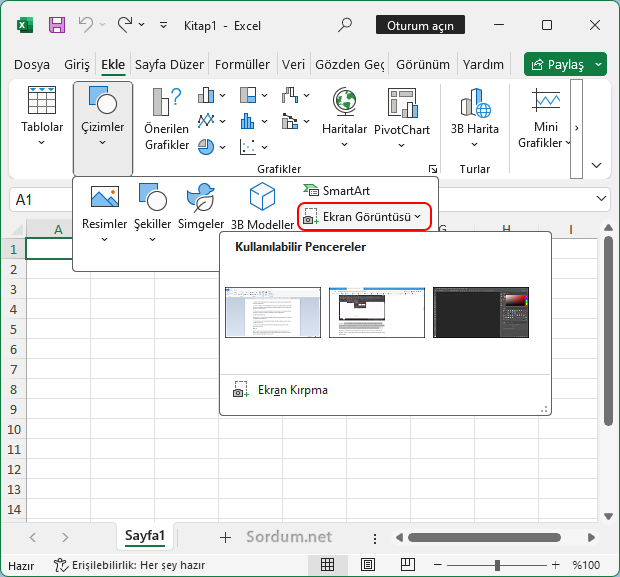Viewport: 620px width, 577px height.
Task: Click the vertical scrollbar thumb
Action: coord(609,330)
